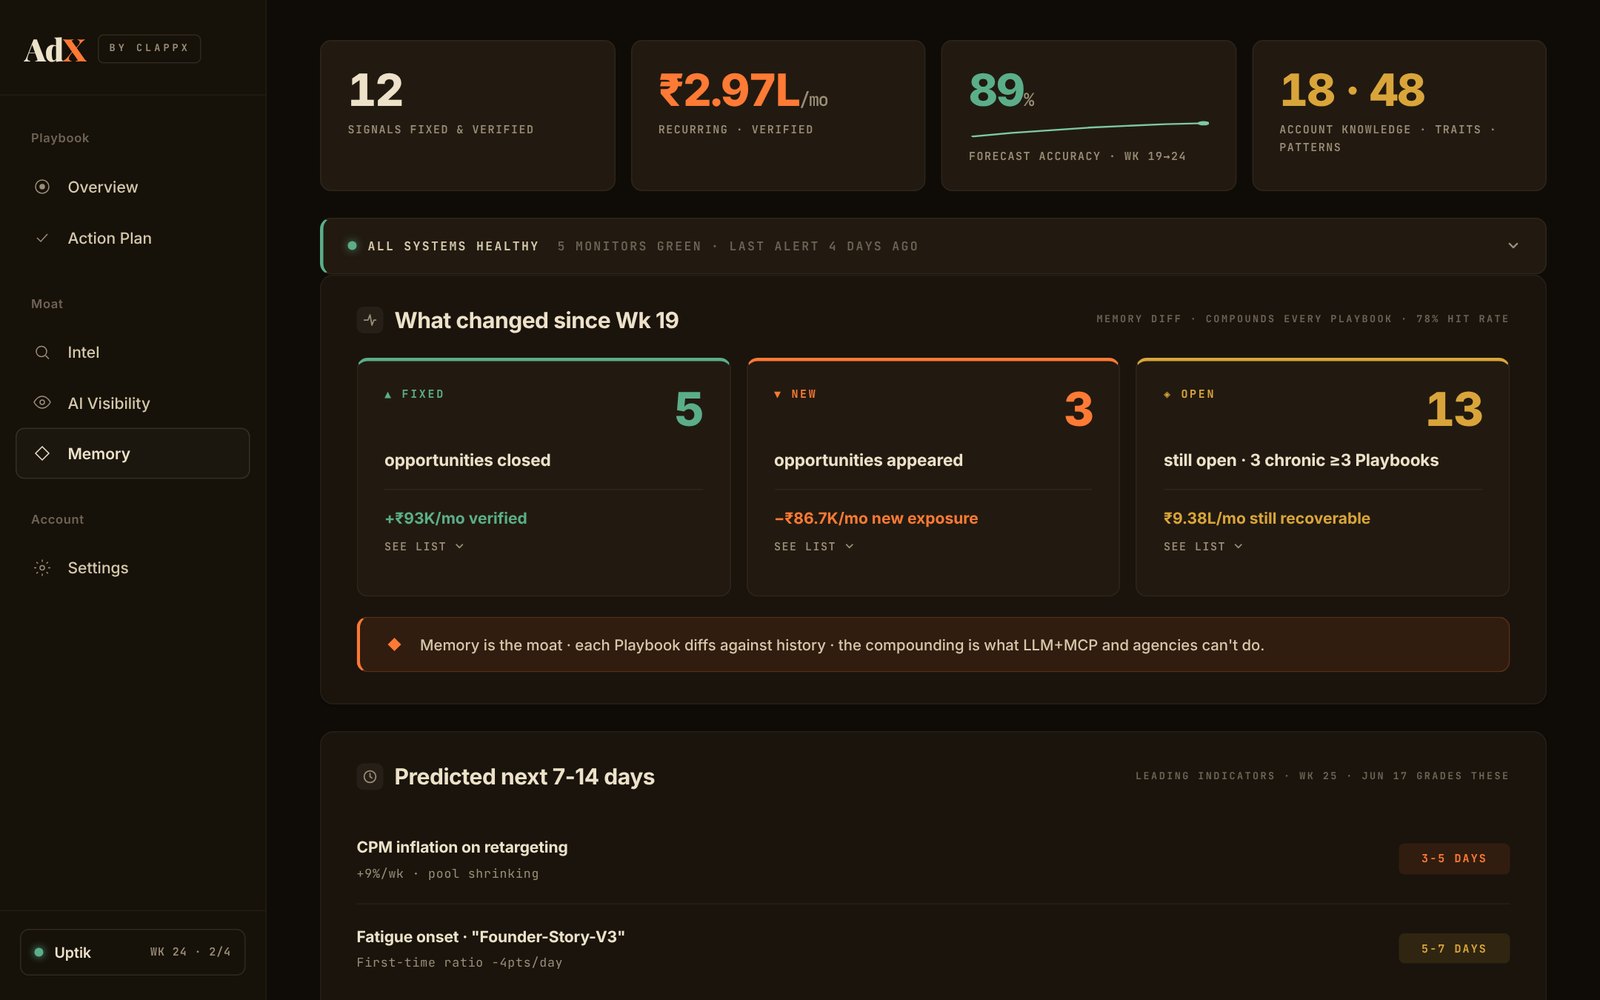The height and width of the screenshot is (1000, 1600).
Task: Click the 5-7 DAYS badge
Action: tap(1454, 949)
